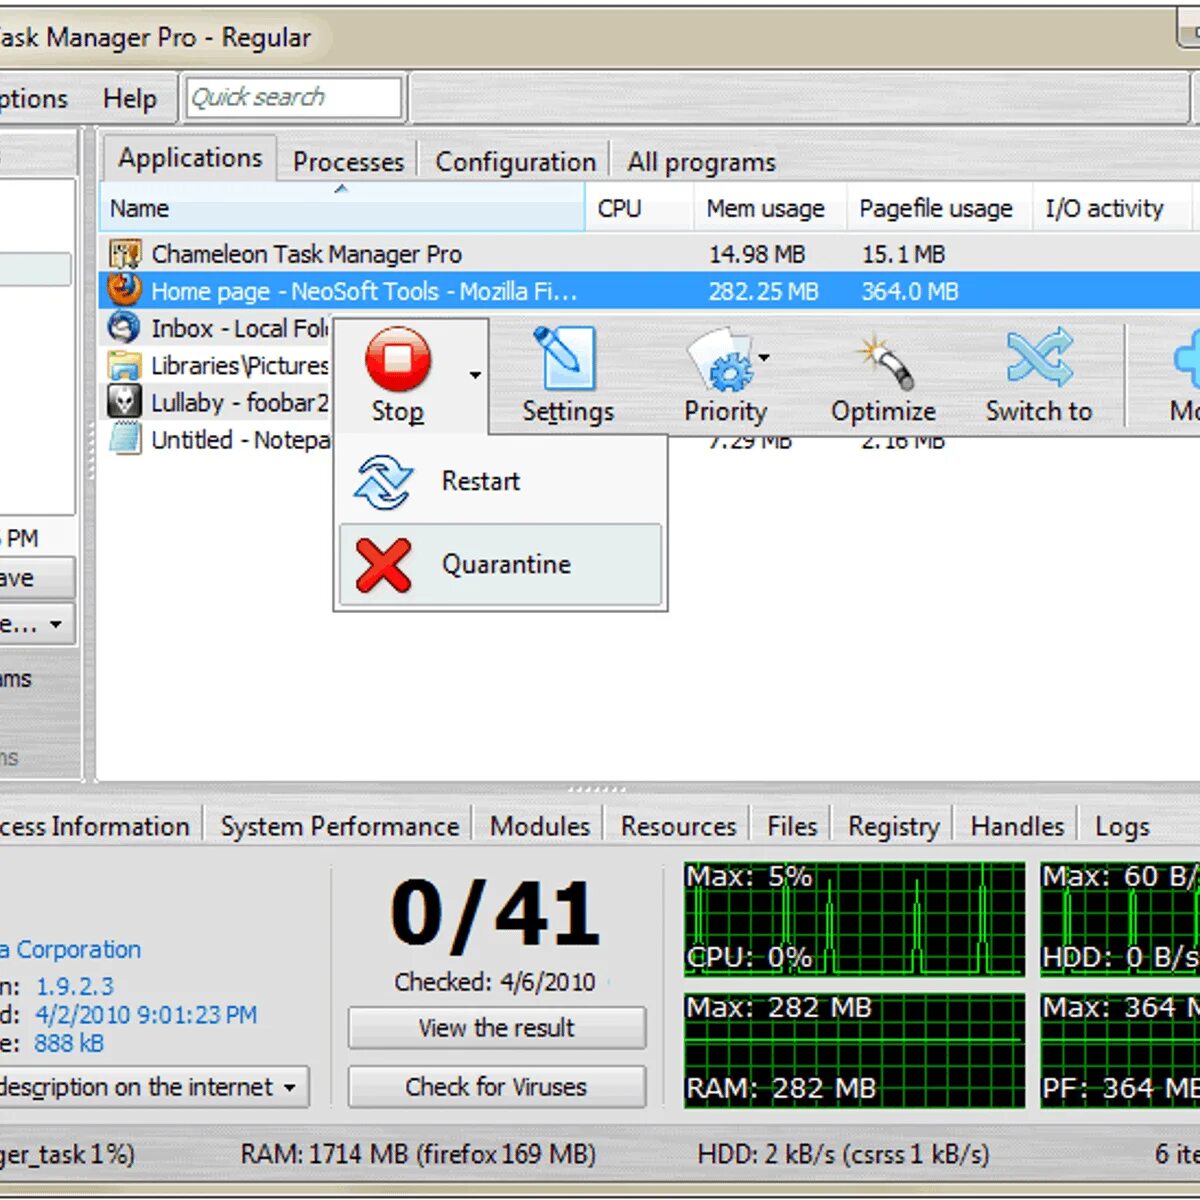This screenshot has width=1200, height=1200.
Task: Click the foobar2000 icon beside Lullaby
Action: tap(125, 402)
